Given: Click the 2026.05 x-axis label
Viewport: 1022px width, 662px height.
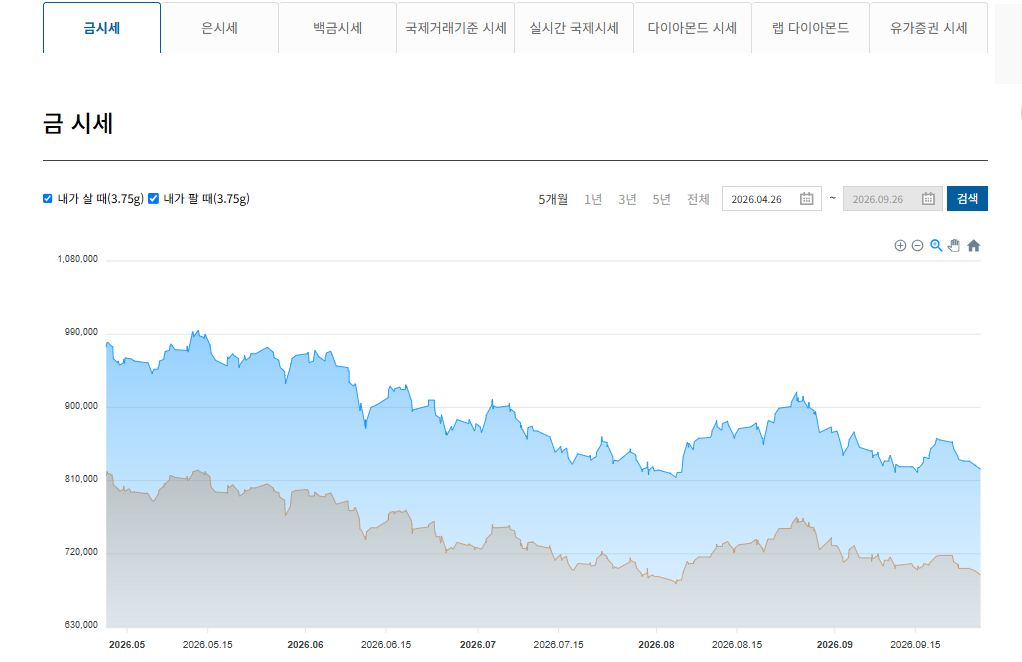Looking at the screenshot, I should (x=127, y=644).
